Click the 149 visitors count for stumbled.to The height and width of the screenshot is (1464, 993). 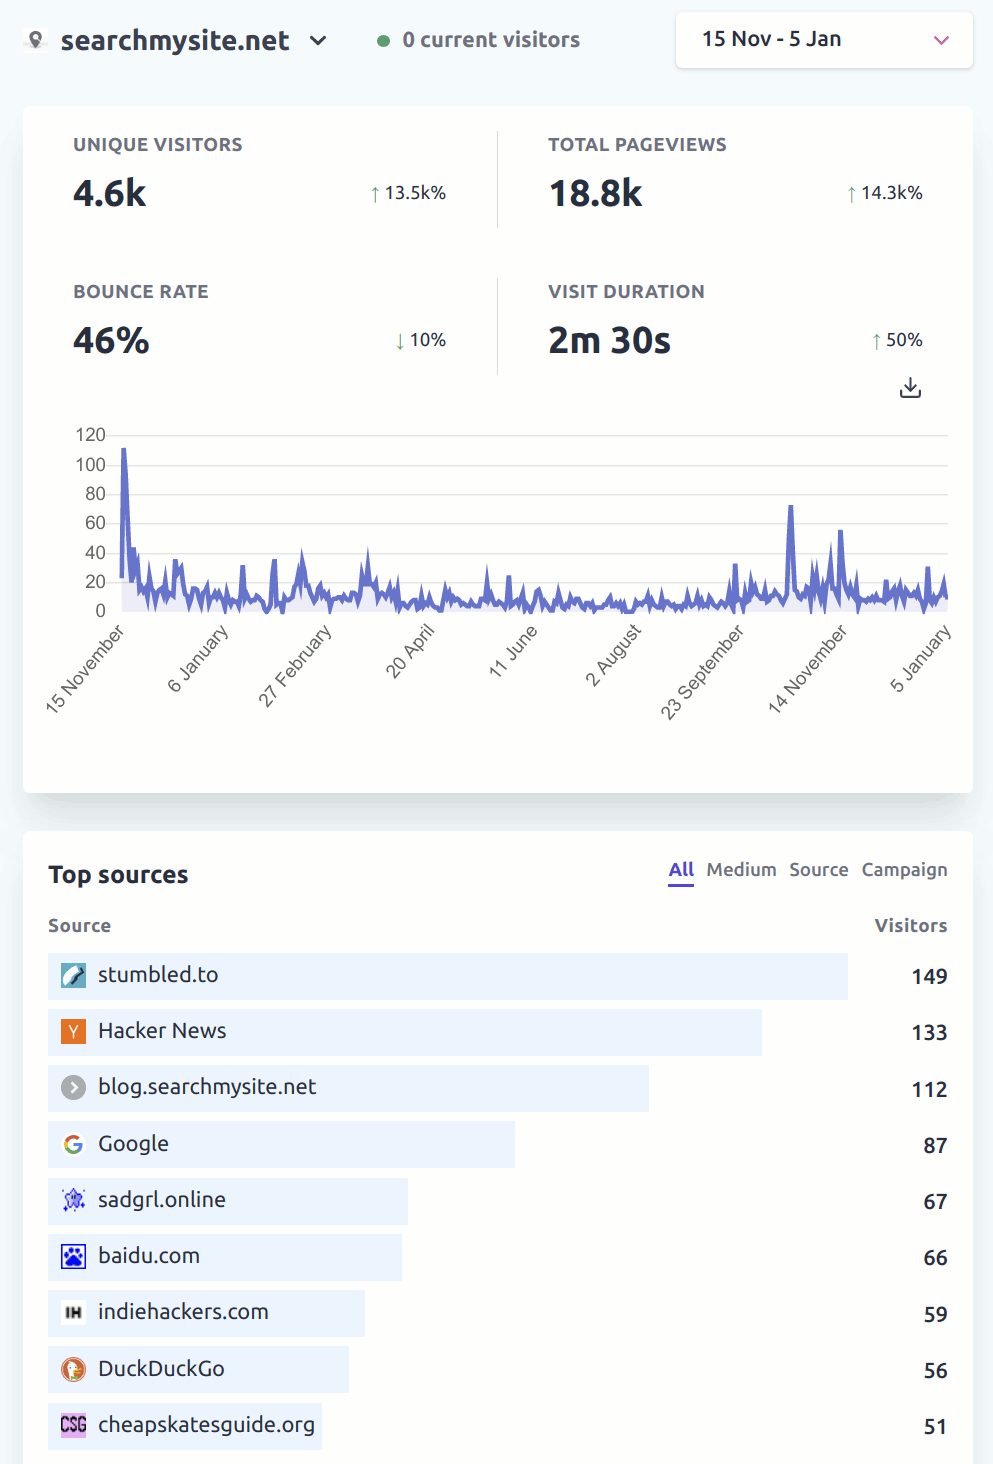929,977
